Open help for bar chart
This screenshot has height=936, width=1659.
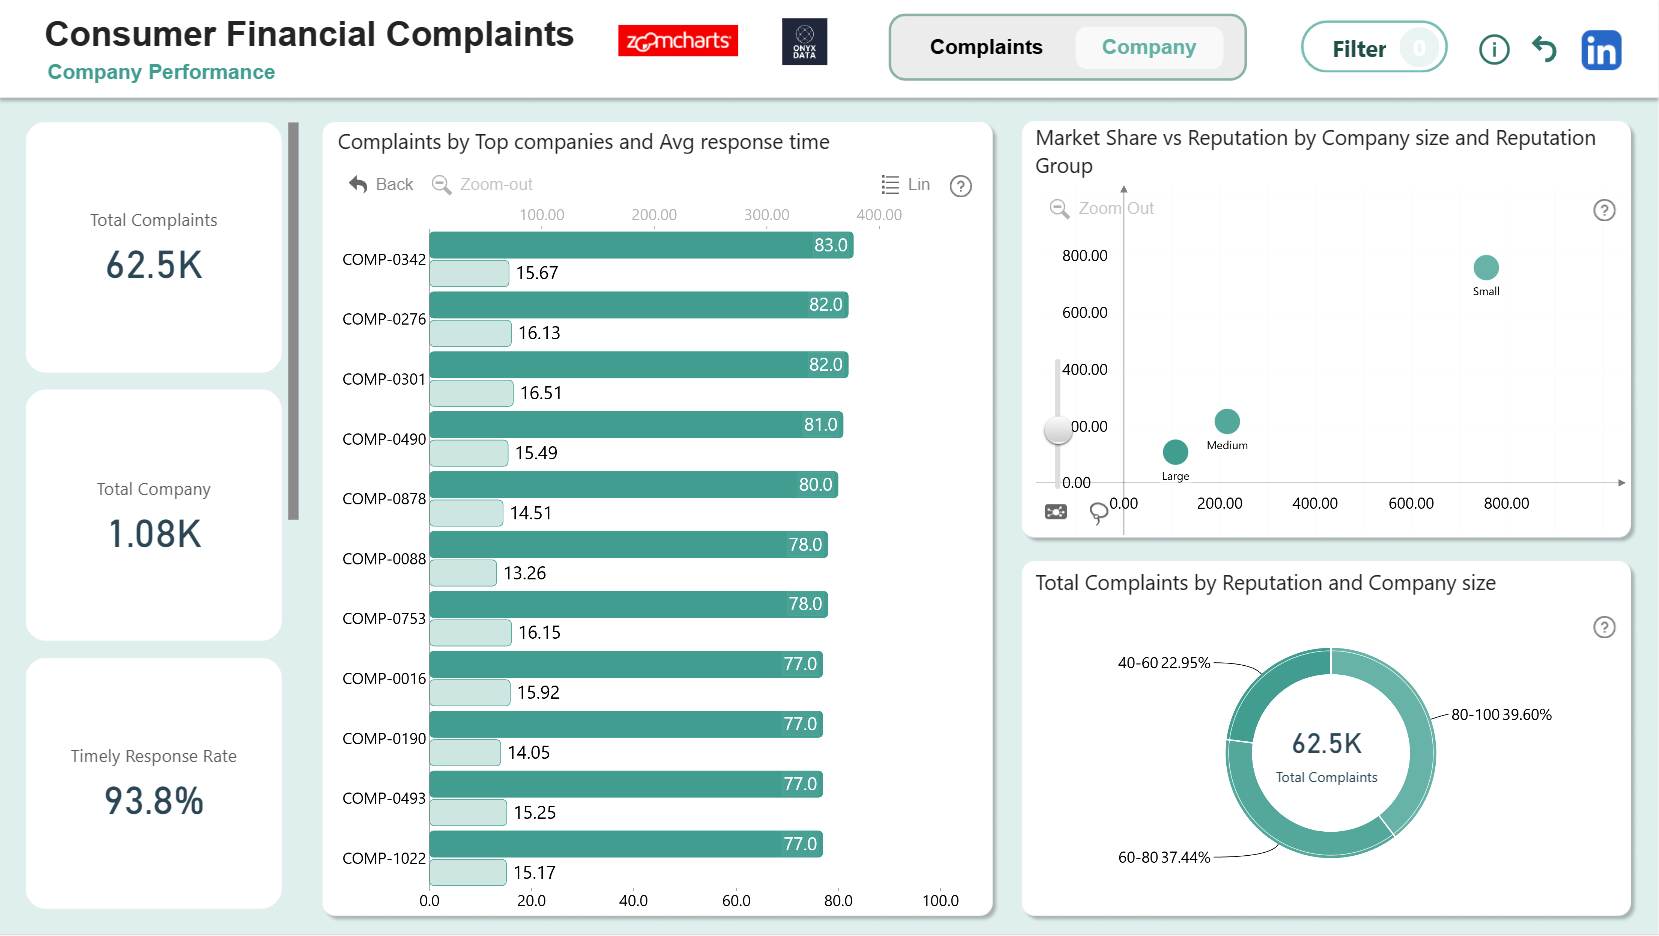click(961, 186)
